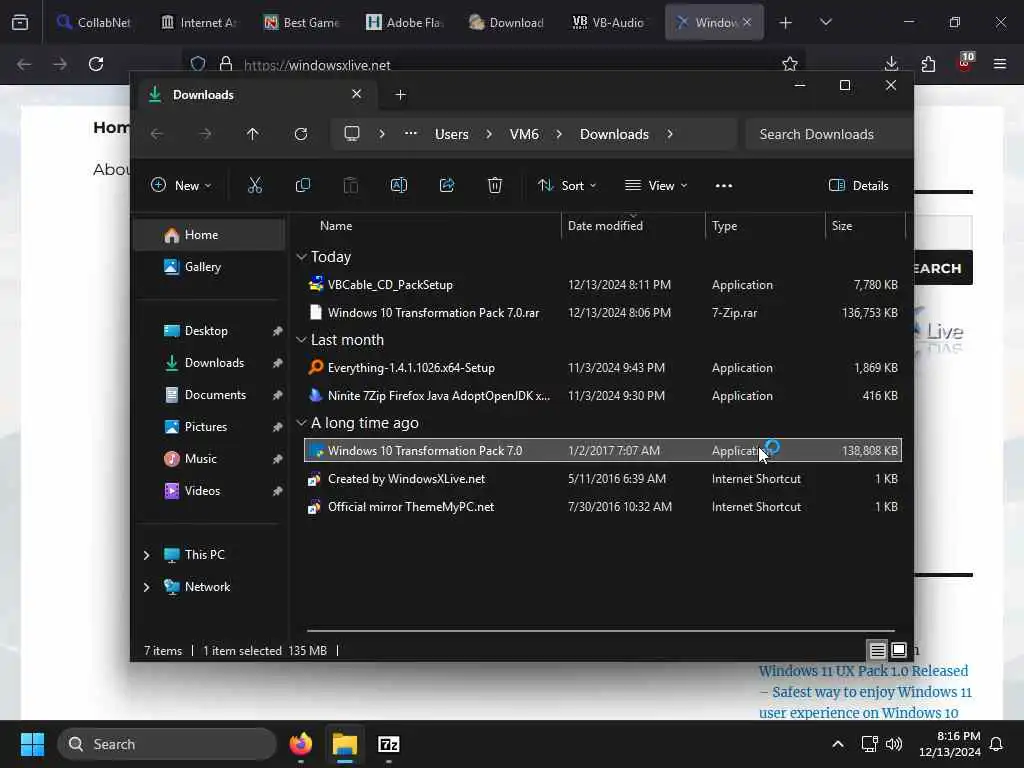Select Windows 10 Transformation Pack 7.0.rar file

coord(603,312)
